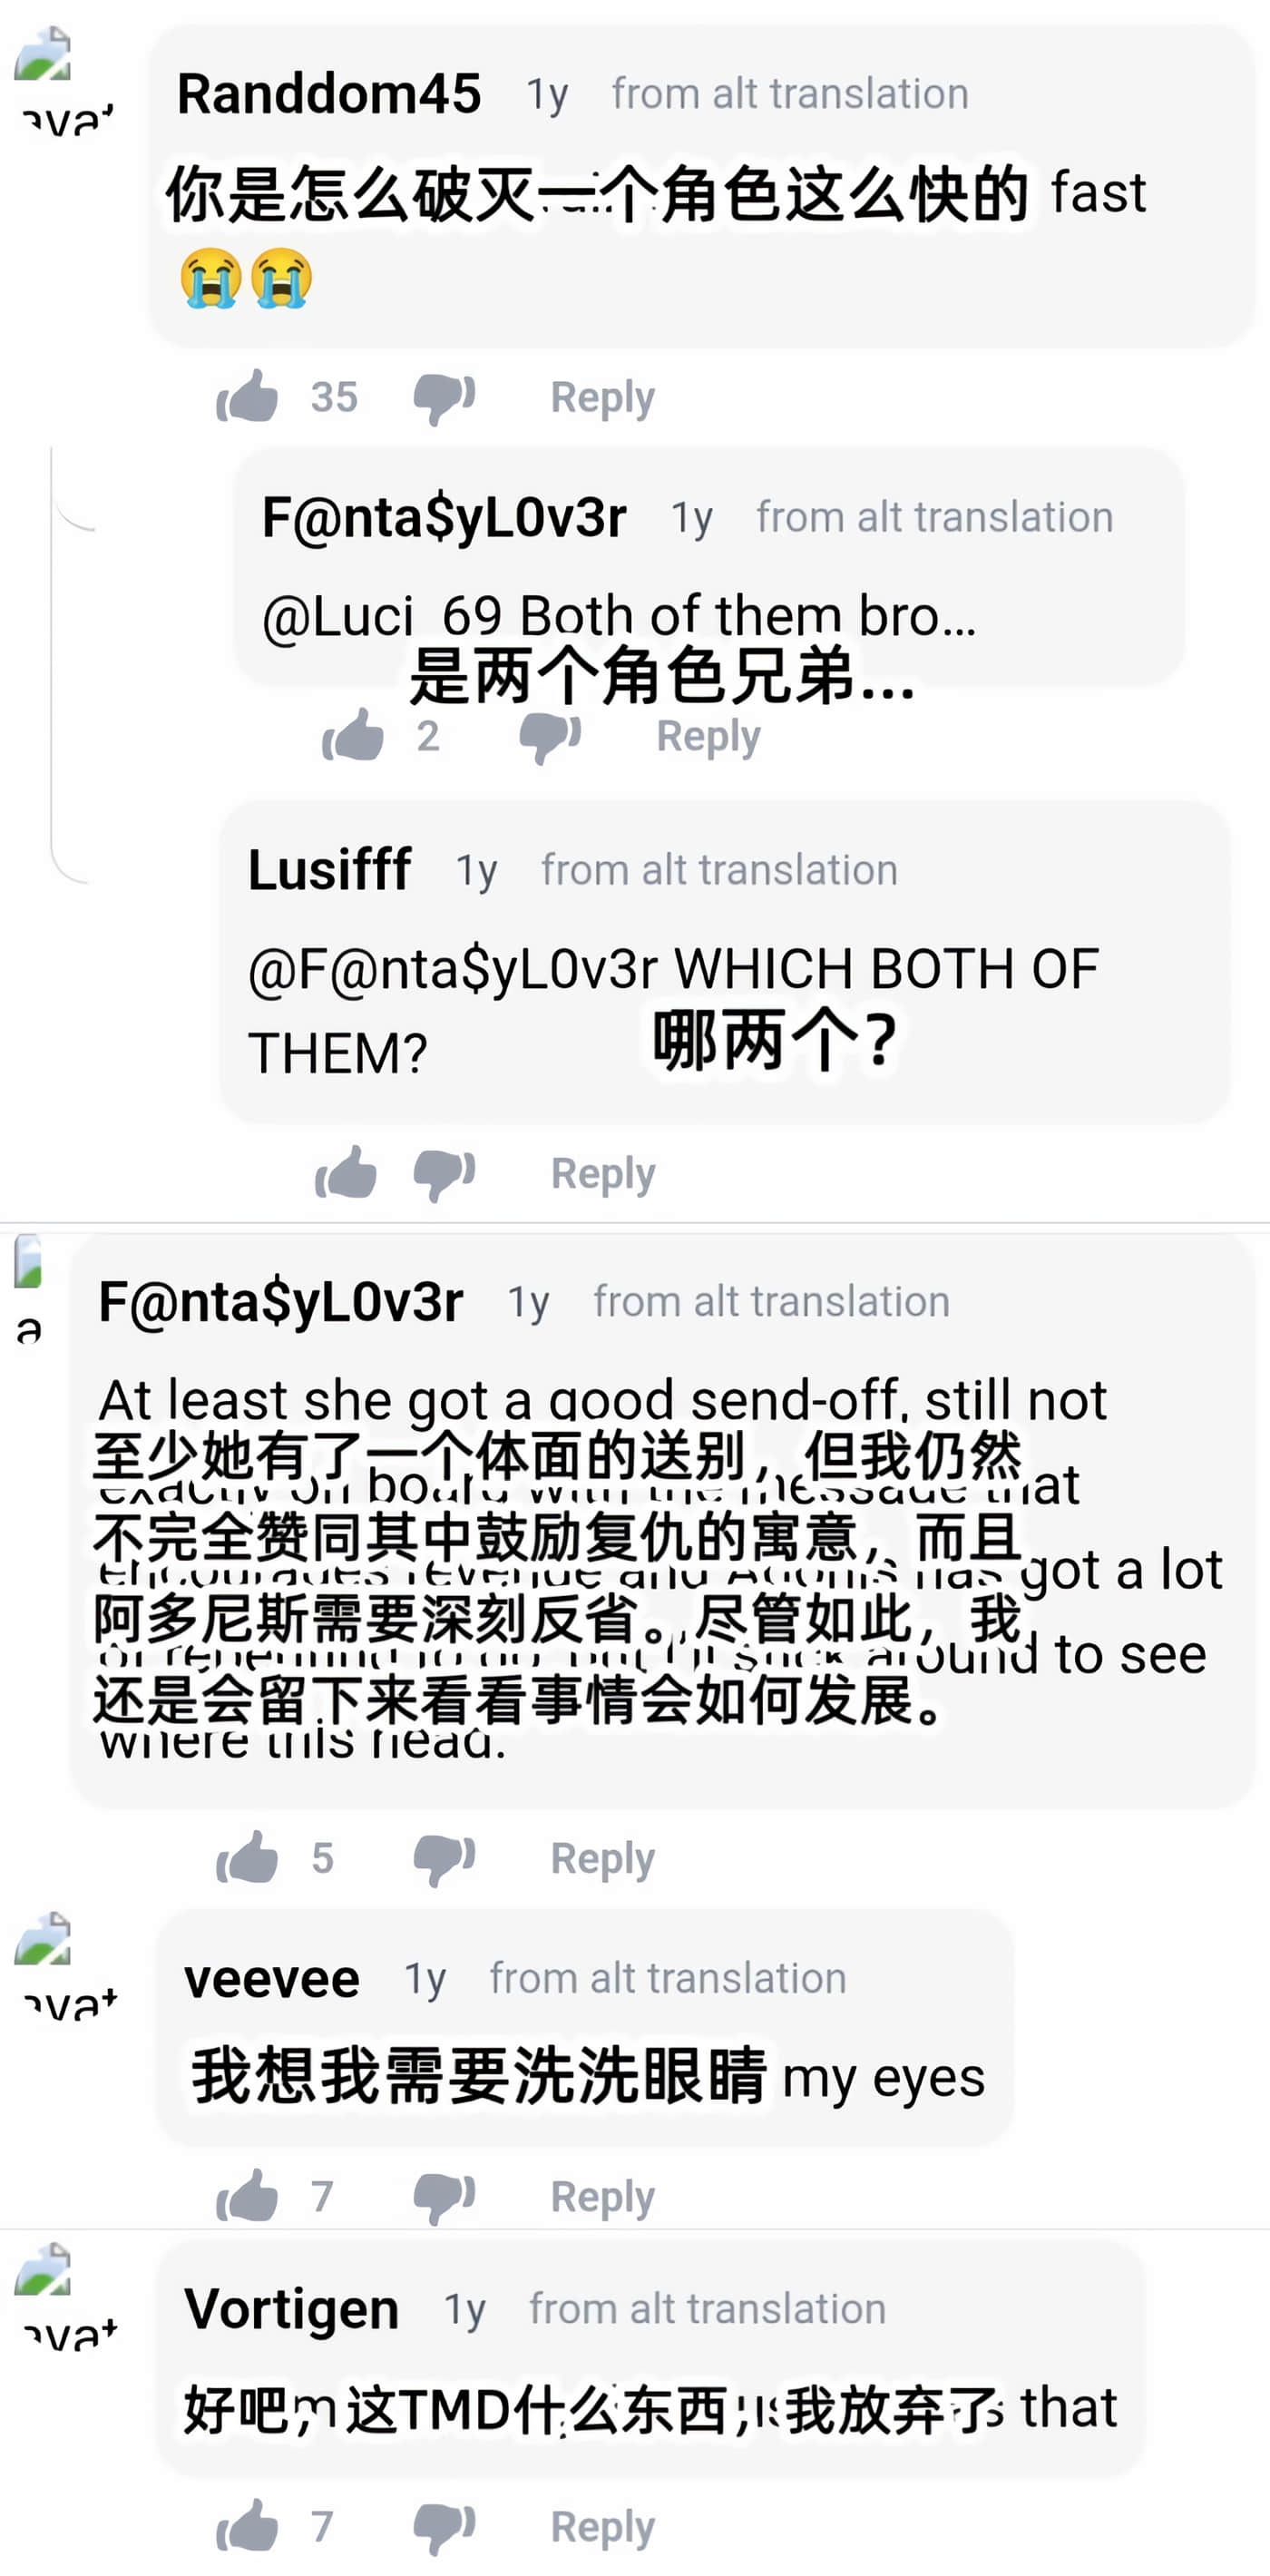
Task: Thumbs down the 'good send-off' comment
Action: click(444, 1858)
